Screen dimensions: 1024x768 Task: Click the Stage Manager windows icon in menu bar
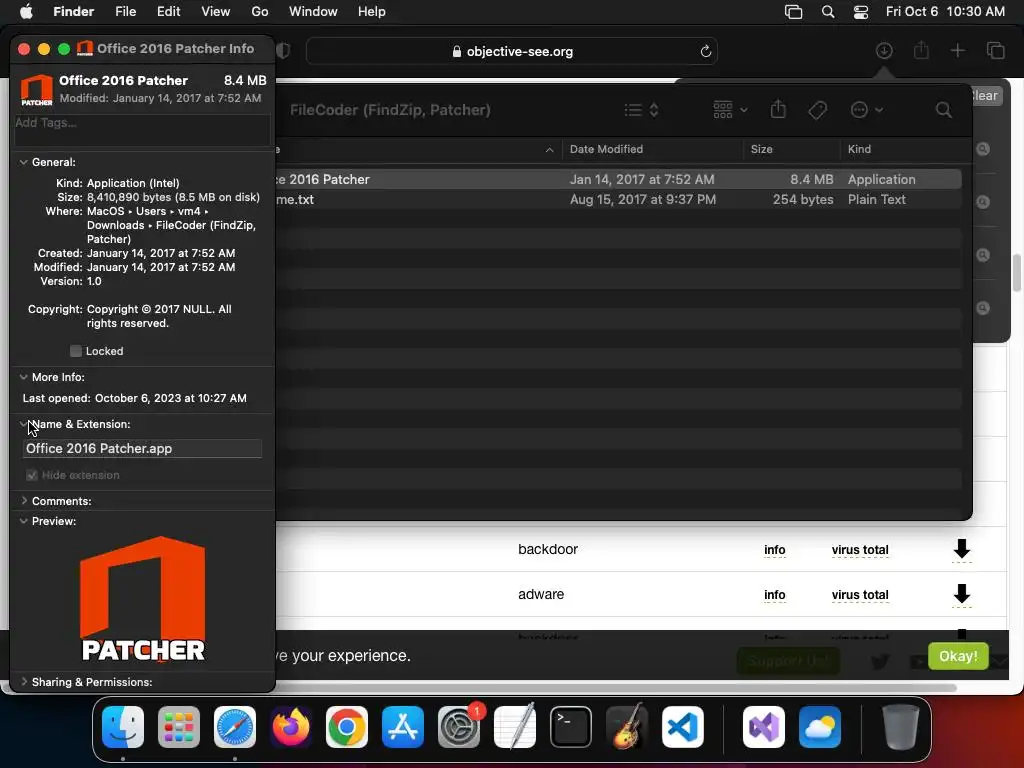pos(793,12)
